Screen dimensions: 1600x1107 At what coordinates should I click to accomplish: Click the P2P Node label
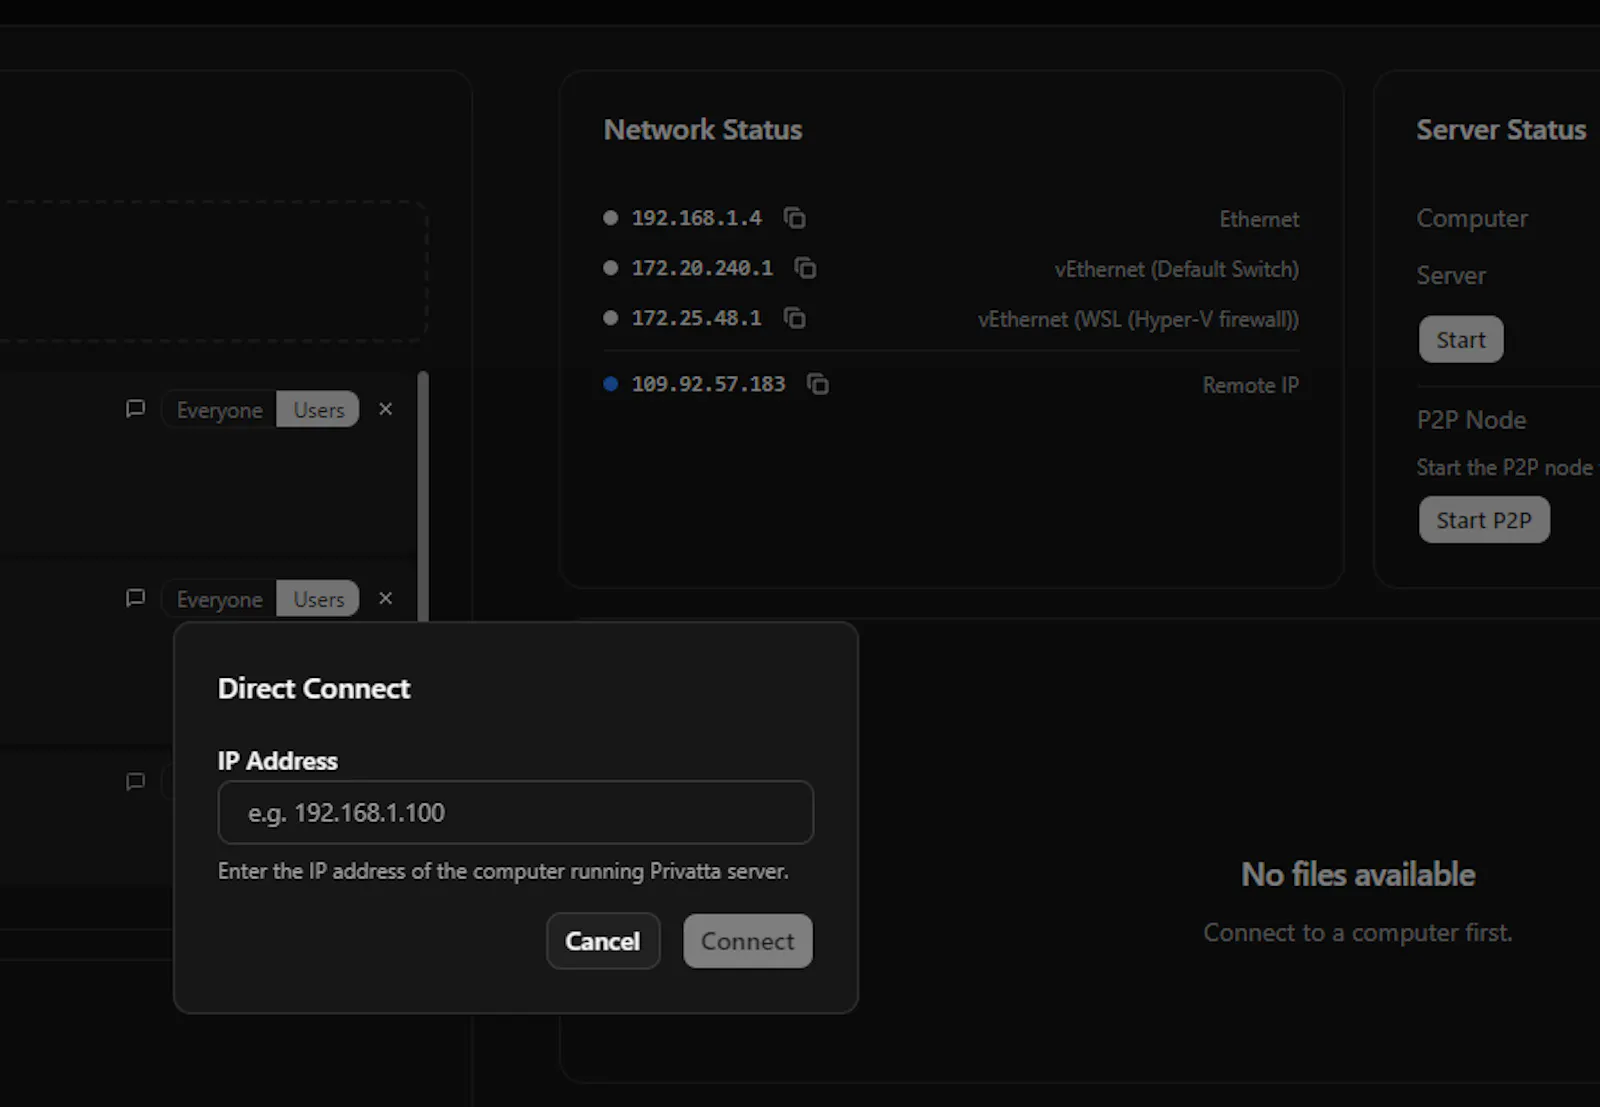coord(1471,420)
